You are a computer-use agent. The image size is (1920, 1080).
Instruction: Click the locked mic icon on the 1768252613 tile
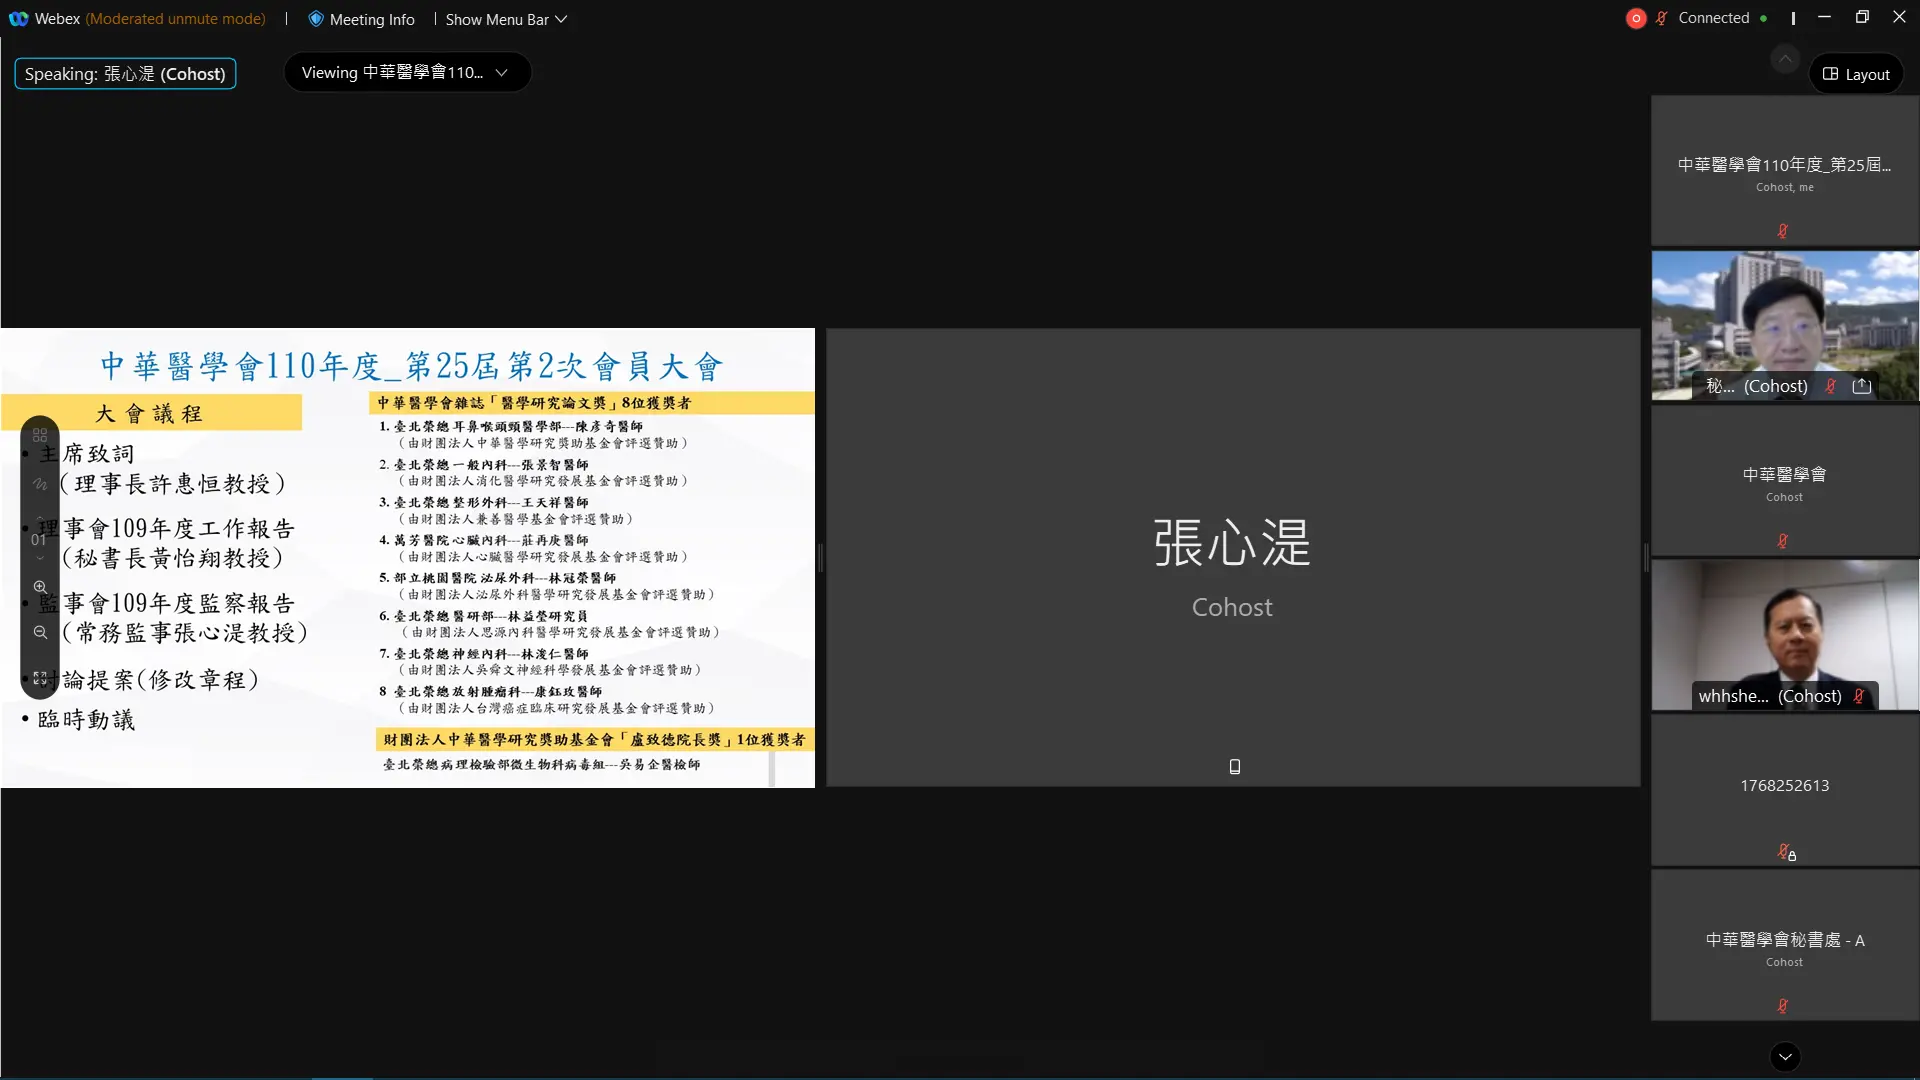click(1784, 852)
